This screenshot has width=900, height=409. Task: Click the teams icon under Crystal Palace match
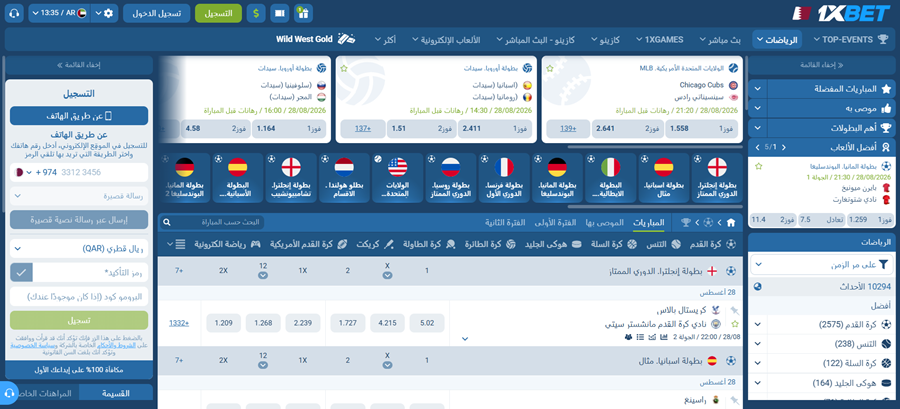click(x=629, y=337)
